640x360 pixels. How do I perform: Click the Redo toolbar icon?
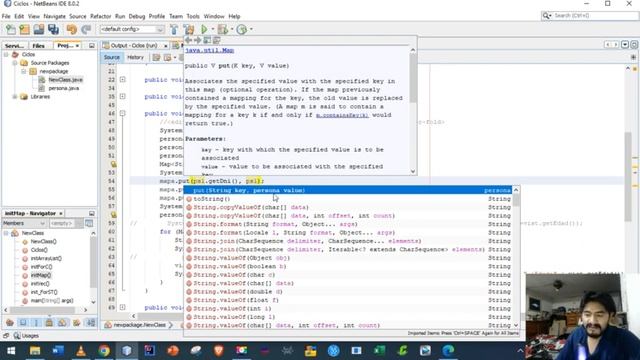click(86, 29)
